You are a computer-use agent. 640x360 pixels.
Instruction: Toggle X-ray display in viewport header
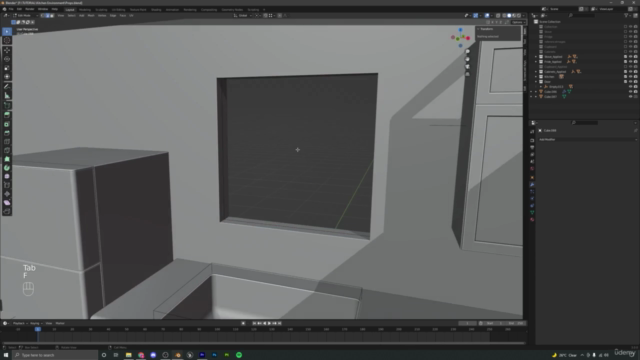[x=498, y=16]
